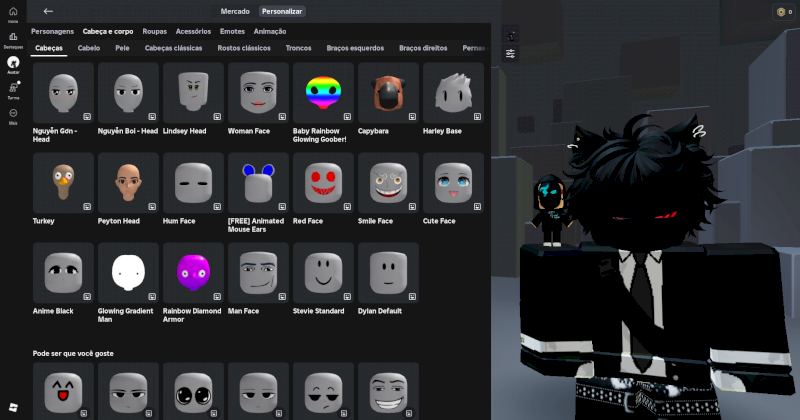Image resolution: width=800 pixels, height=420 pixels.
Task: Select the Rostos clássicos subcategory
Action: pos(244,48)
